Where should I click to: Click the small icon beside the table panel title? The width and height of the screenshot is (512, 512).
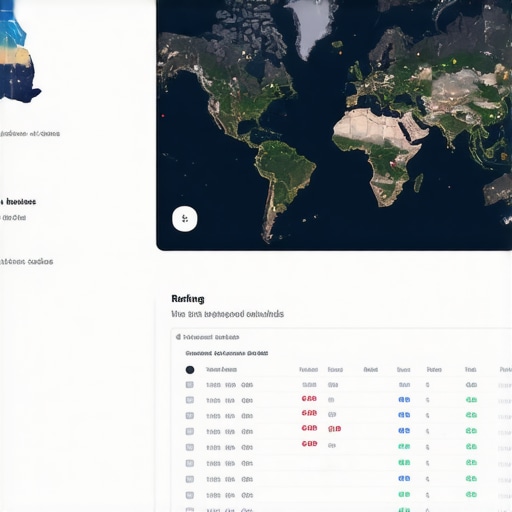[x=178, y=337]
